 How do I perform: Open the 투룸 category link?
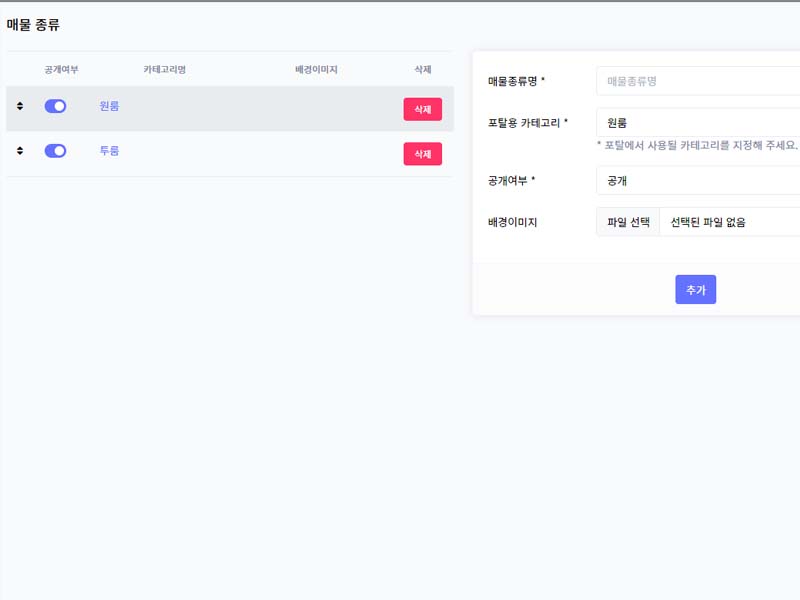point(109,151)
